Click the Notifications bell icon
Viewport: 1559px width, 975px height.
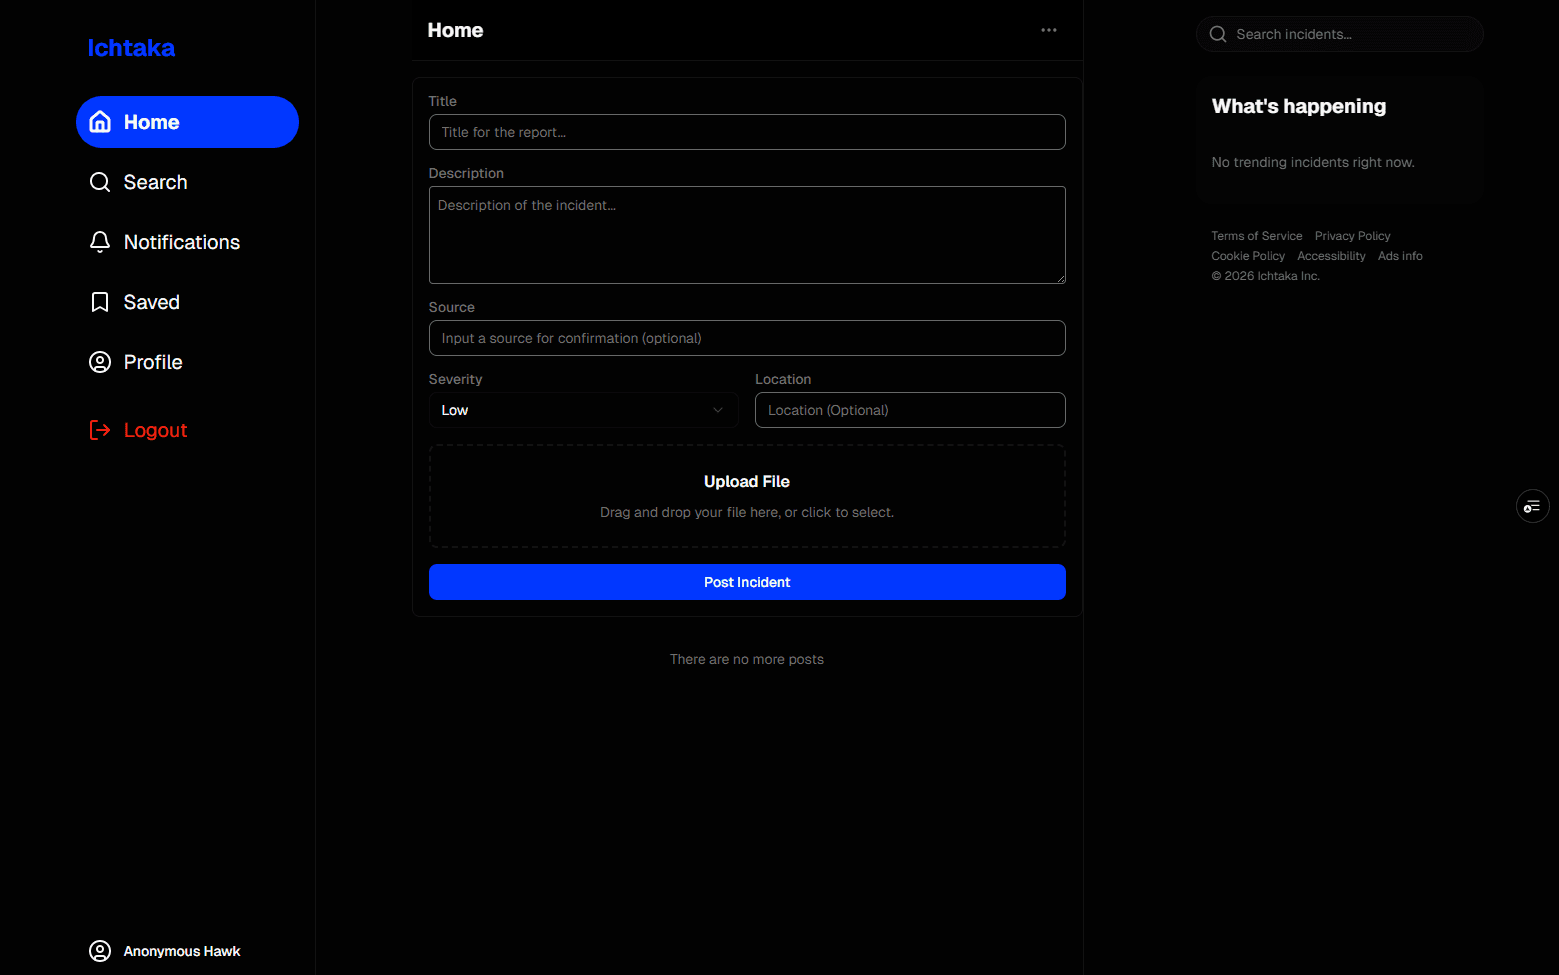[x=100, y=242]
